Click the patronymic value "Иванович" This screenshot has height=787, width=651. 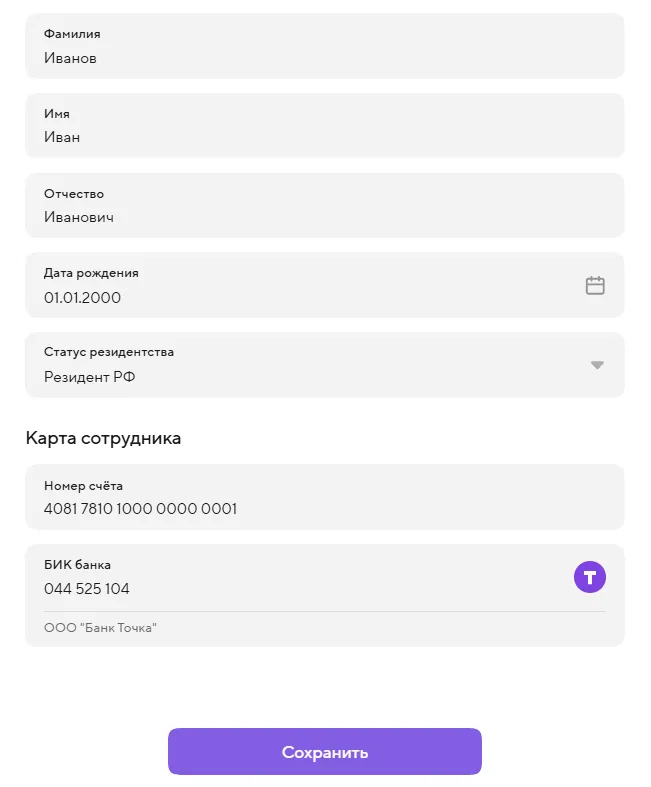tap(79, 217)
